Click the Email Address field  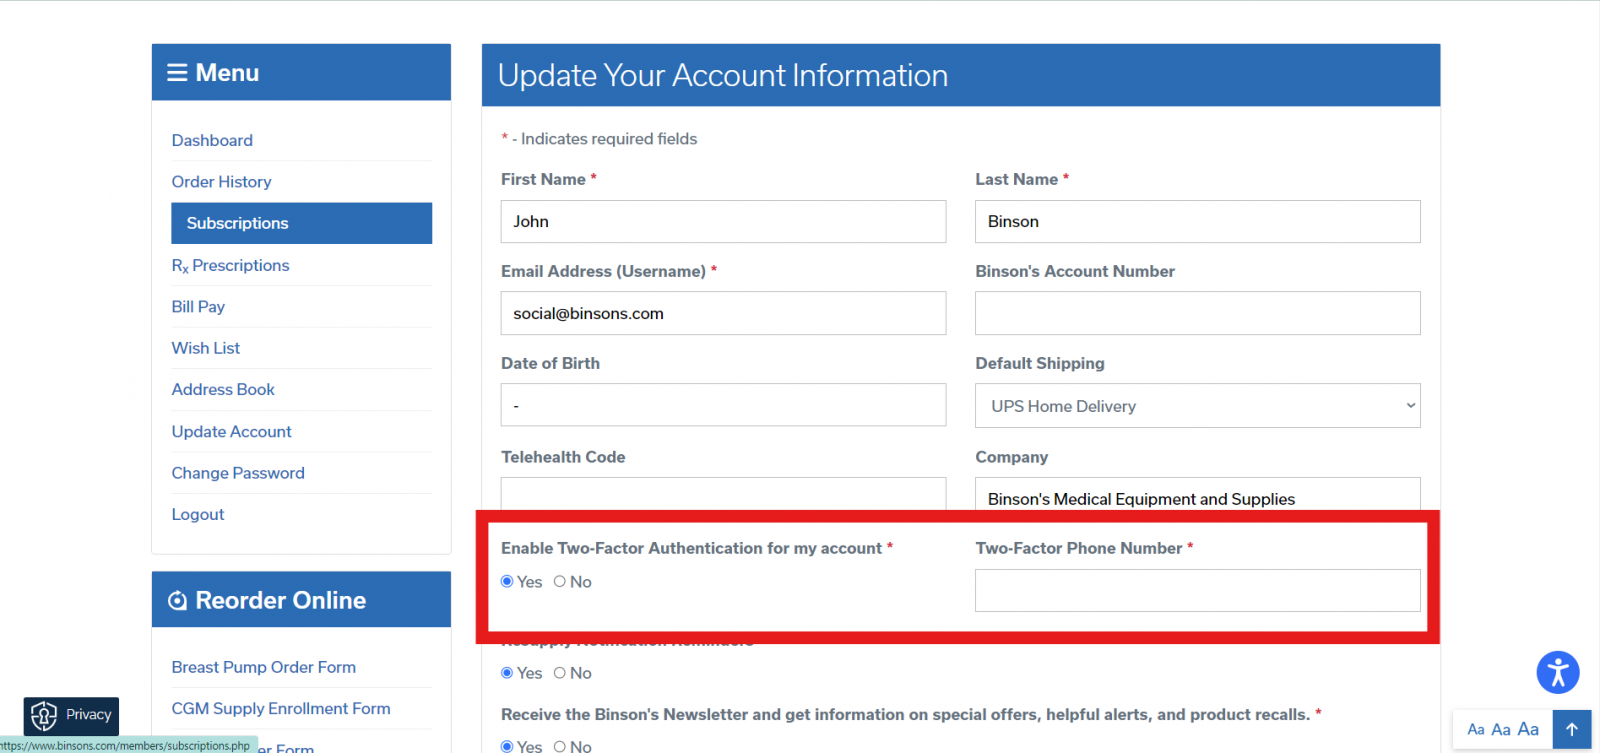tap(723, 313)
